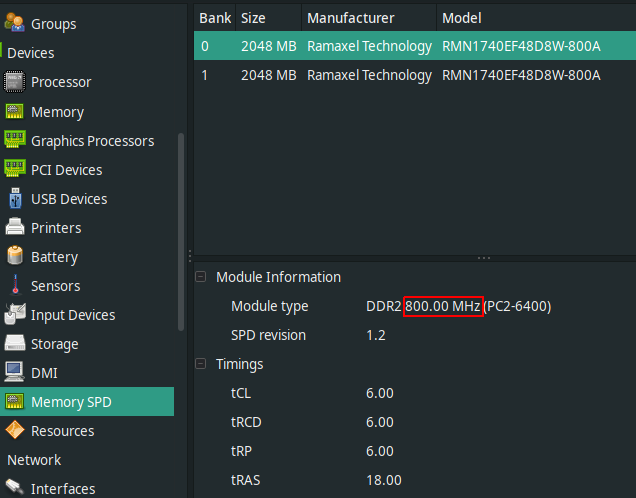
Task: Open the Storage entry label
Action: pos(55,344)
